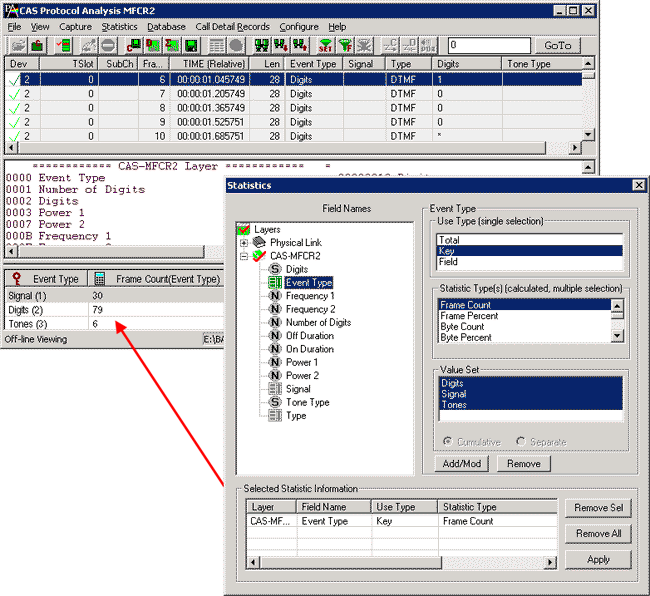Click the open file toolbar icon
This screenshot has width=650, height=596.
click(18, 45)
